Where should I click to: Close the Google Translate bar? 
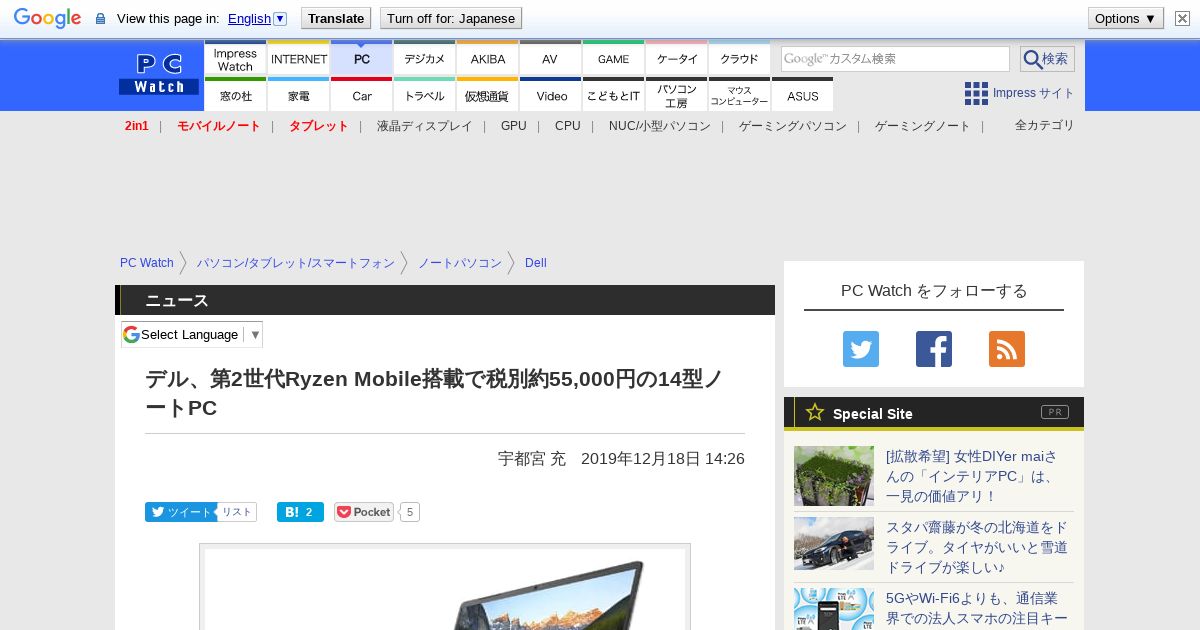point(1182,18)
